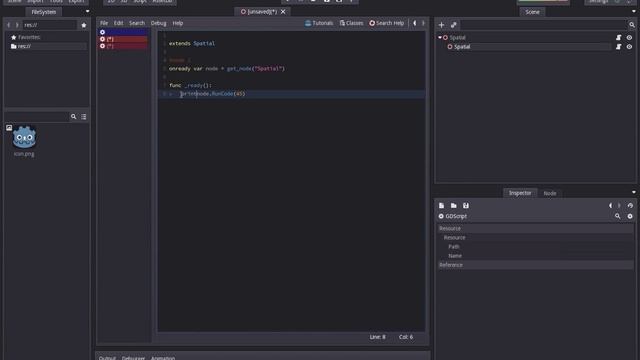This screenshot has height=360, width=640.
Task: Open Inspector gear options
Action: click(x=630, y=216)
